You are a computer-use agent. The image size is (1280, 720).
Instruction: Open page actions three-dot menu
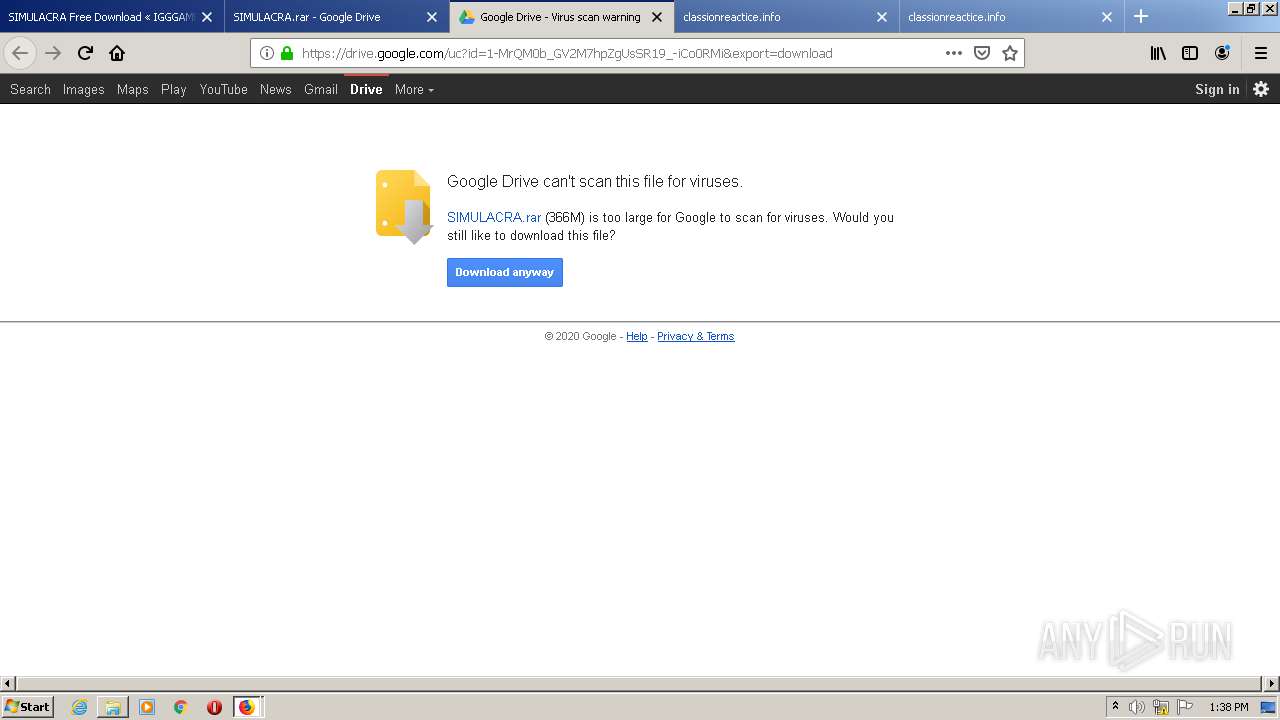point(954,53)
